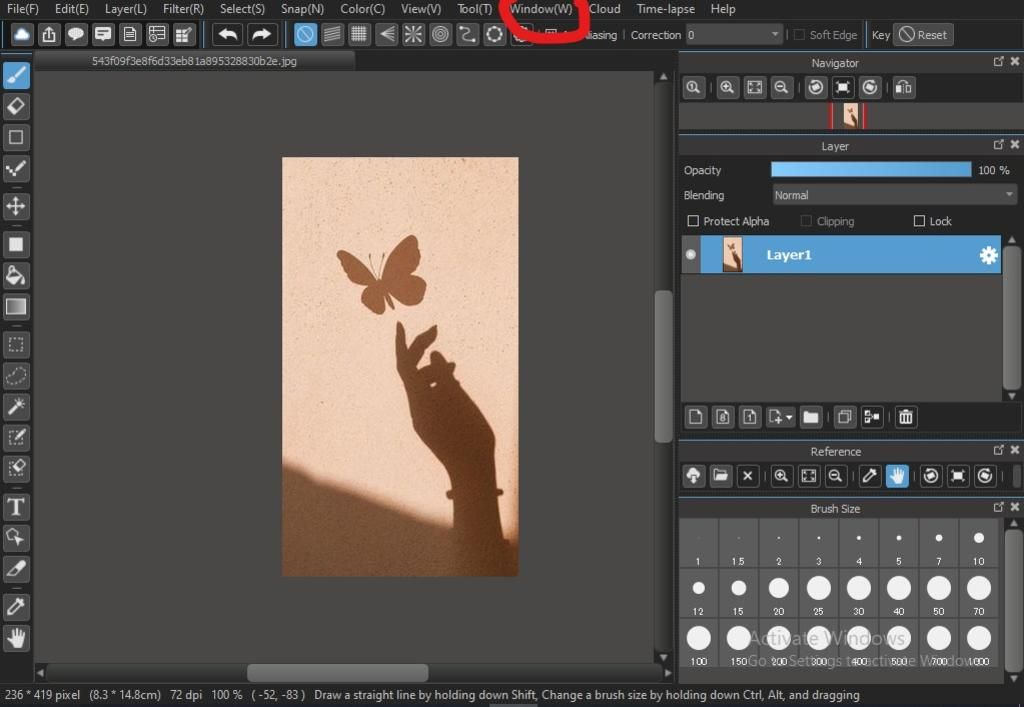
Task: Select the Hand tool in left toolbar
Action: click(x=16, y=638)
